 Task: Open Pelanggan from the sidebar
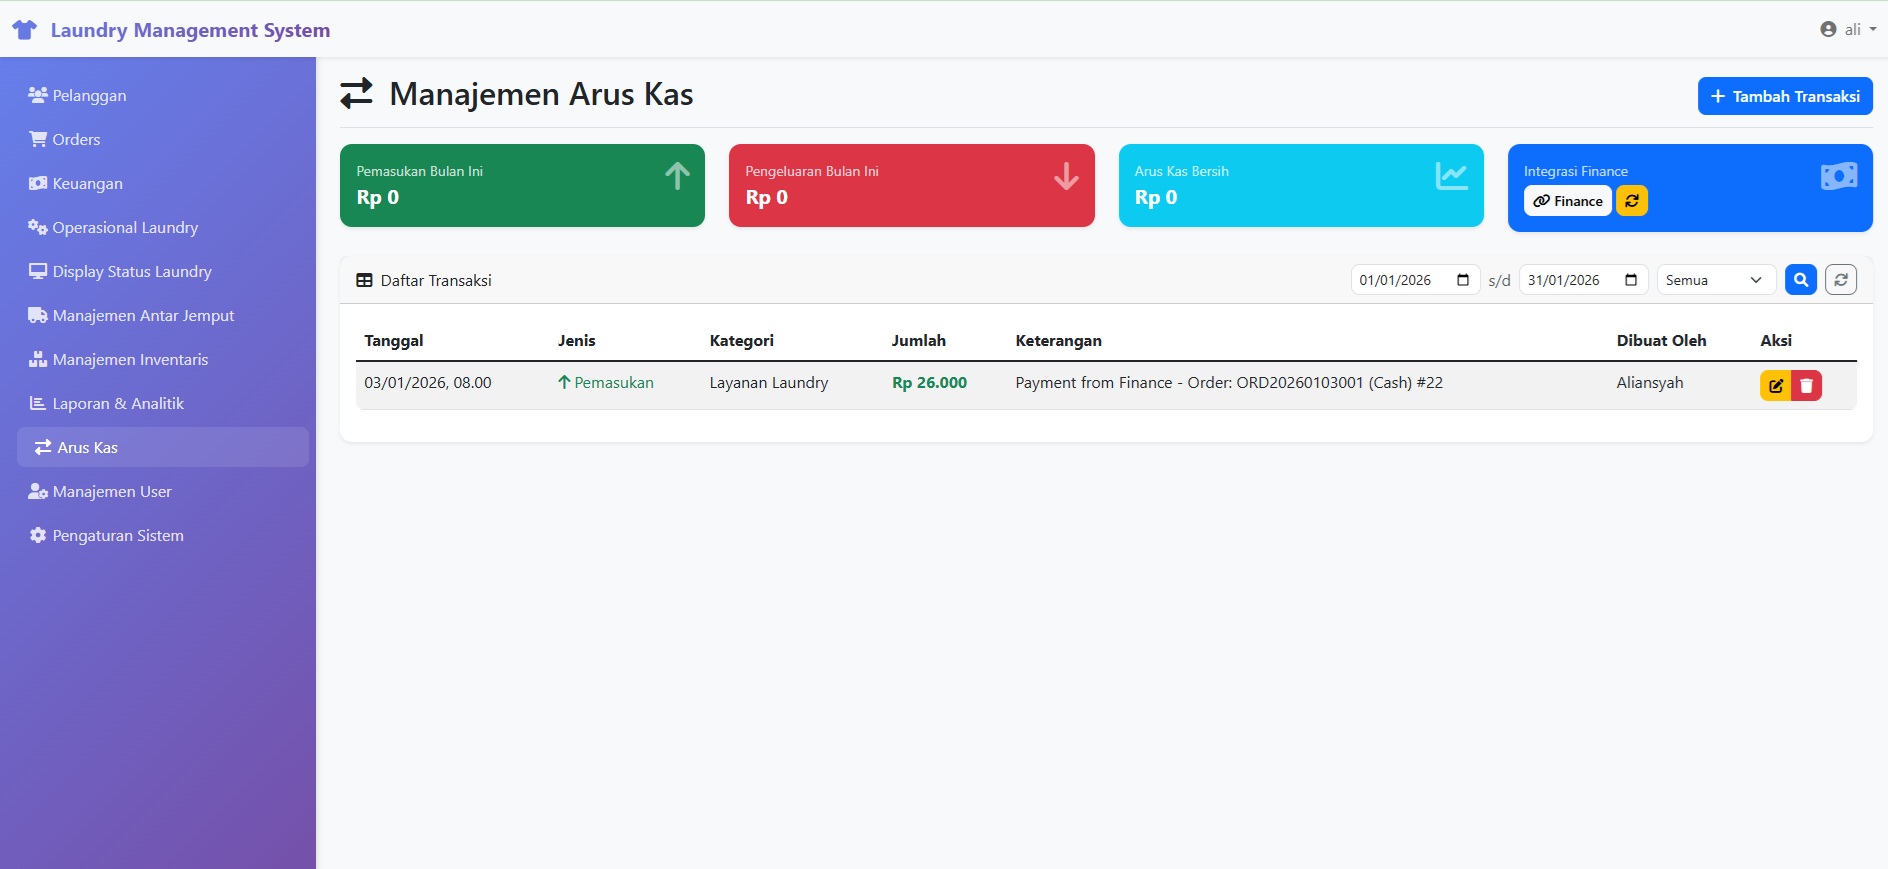click(x=89, y=96)
